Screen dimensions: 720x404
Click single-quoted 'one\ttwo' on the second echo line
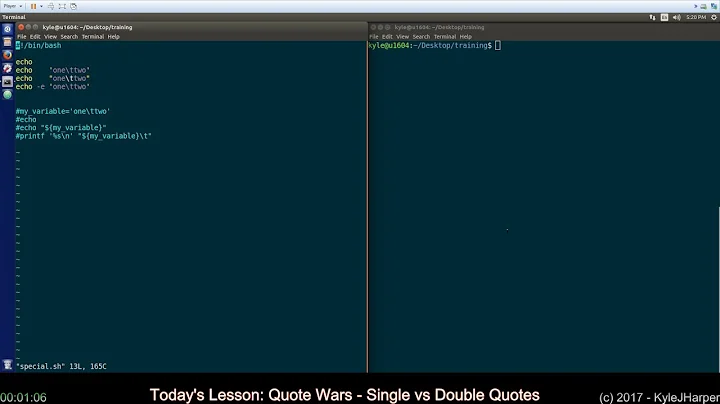pyautogui.click(x=69, y=70)
